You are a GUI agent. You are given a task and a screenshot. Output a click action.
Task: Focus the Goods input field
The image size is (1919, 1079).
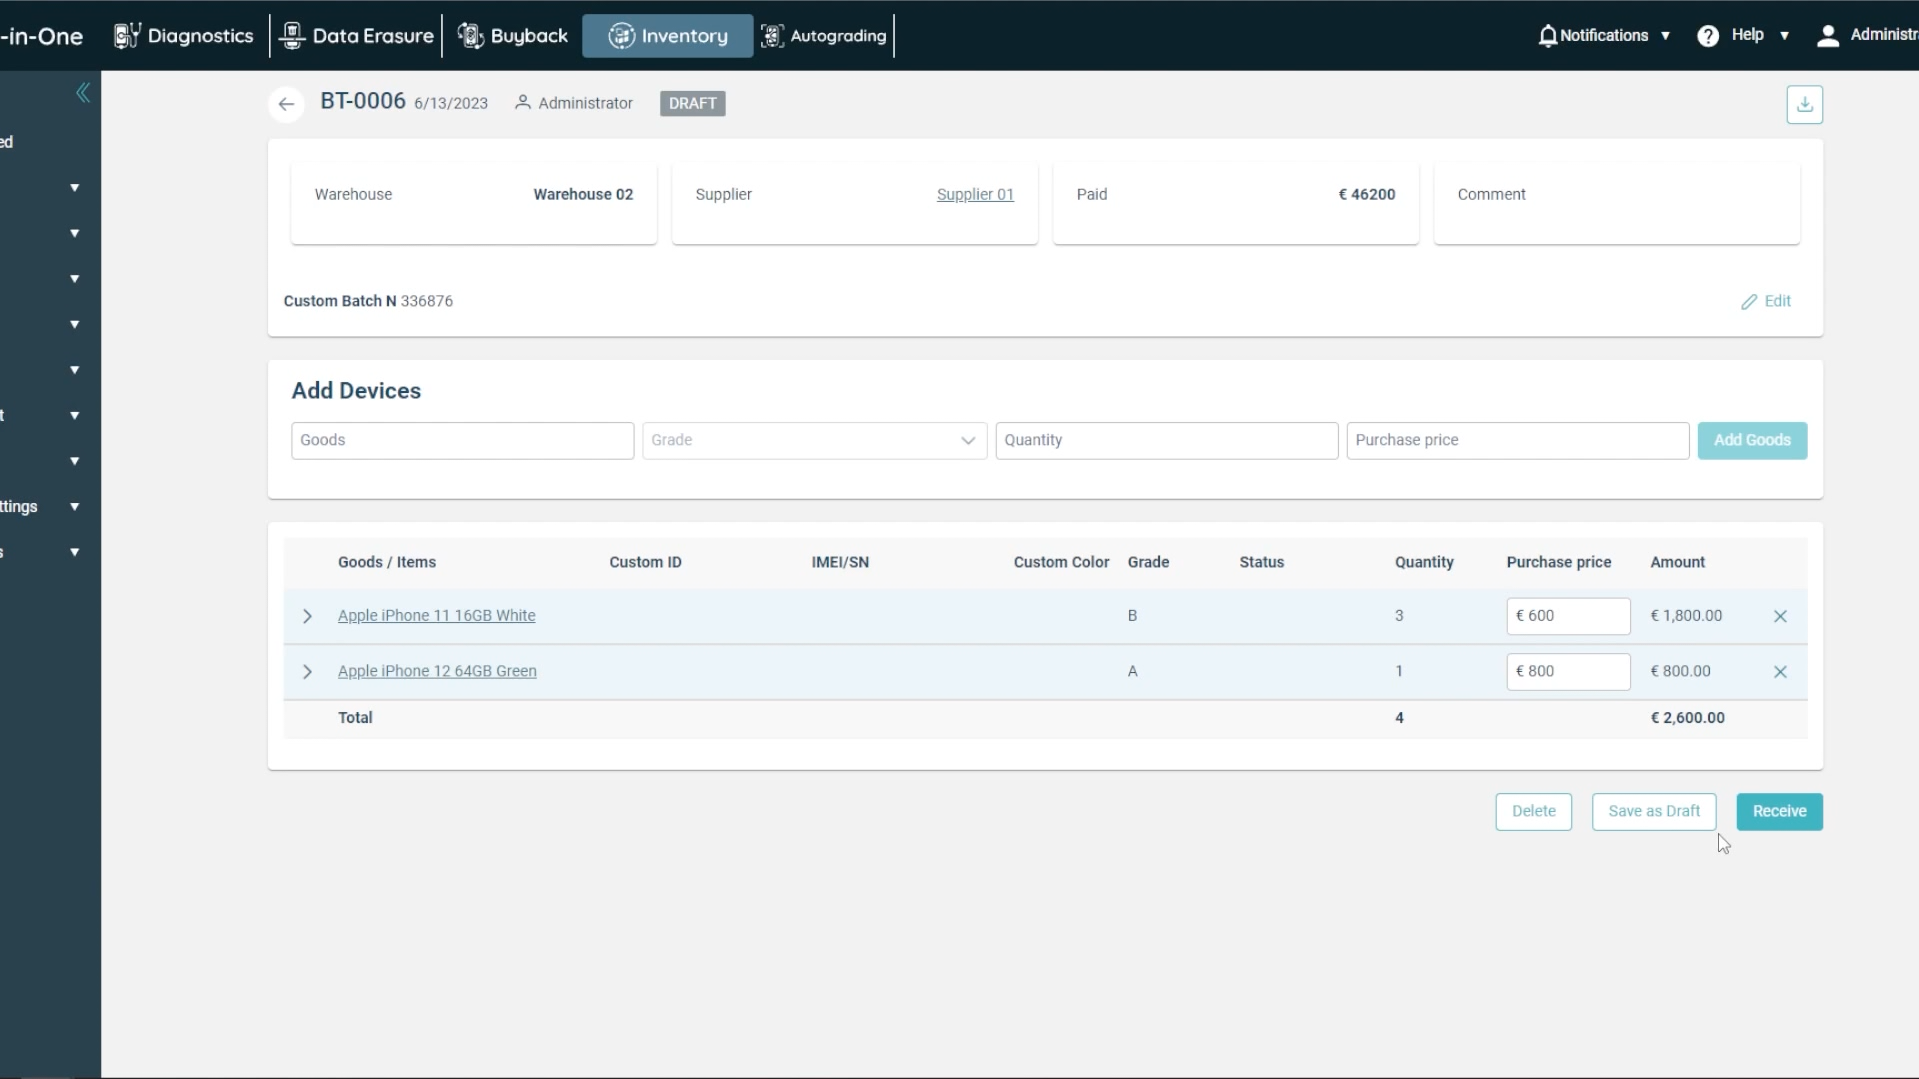click(462, 441)
